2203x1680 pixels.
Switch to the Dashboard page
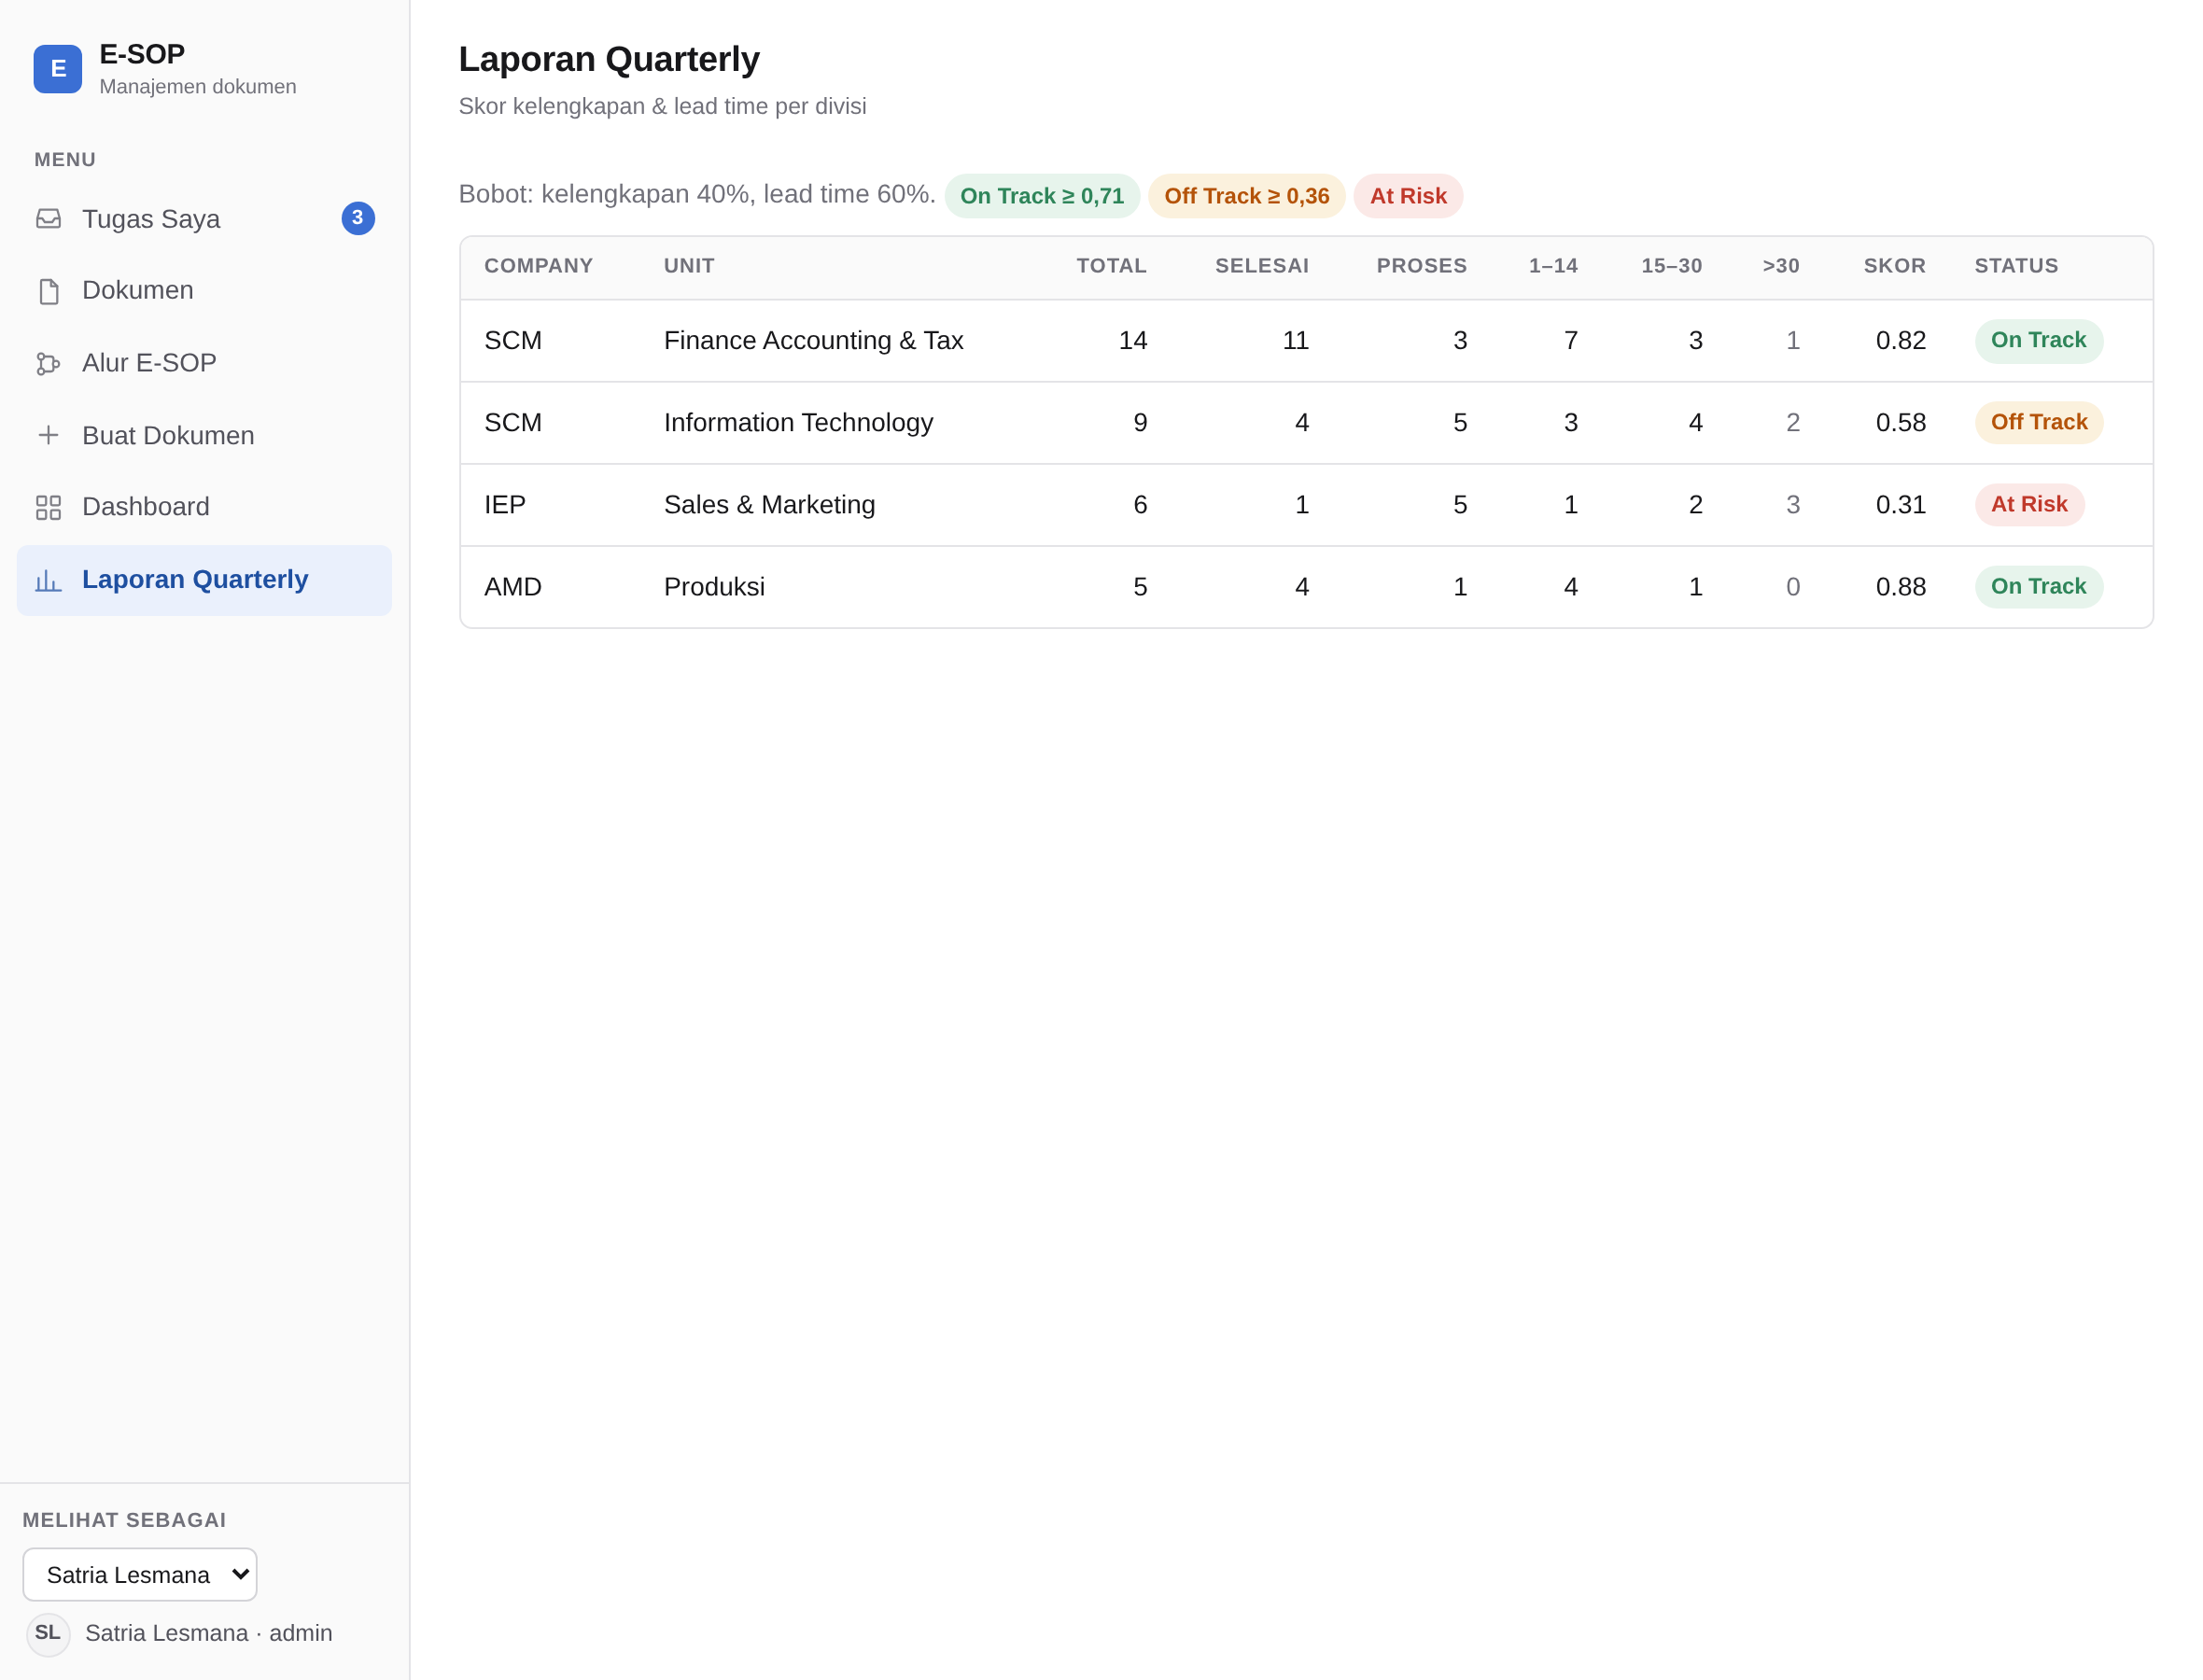(204, 507)
